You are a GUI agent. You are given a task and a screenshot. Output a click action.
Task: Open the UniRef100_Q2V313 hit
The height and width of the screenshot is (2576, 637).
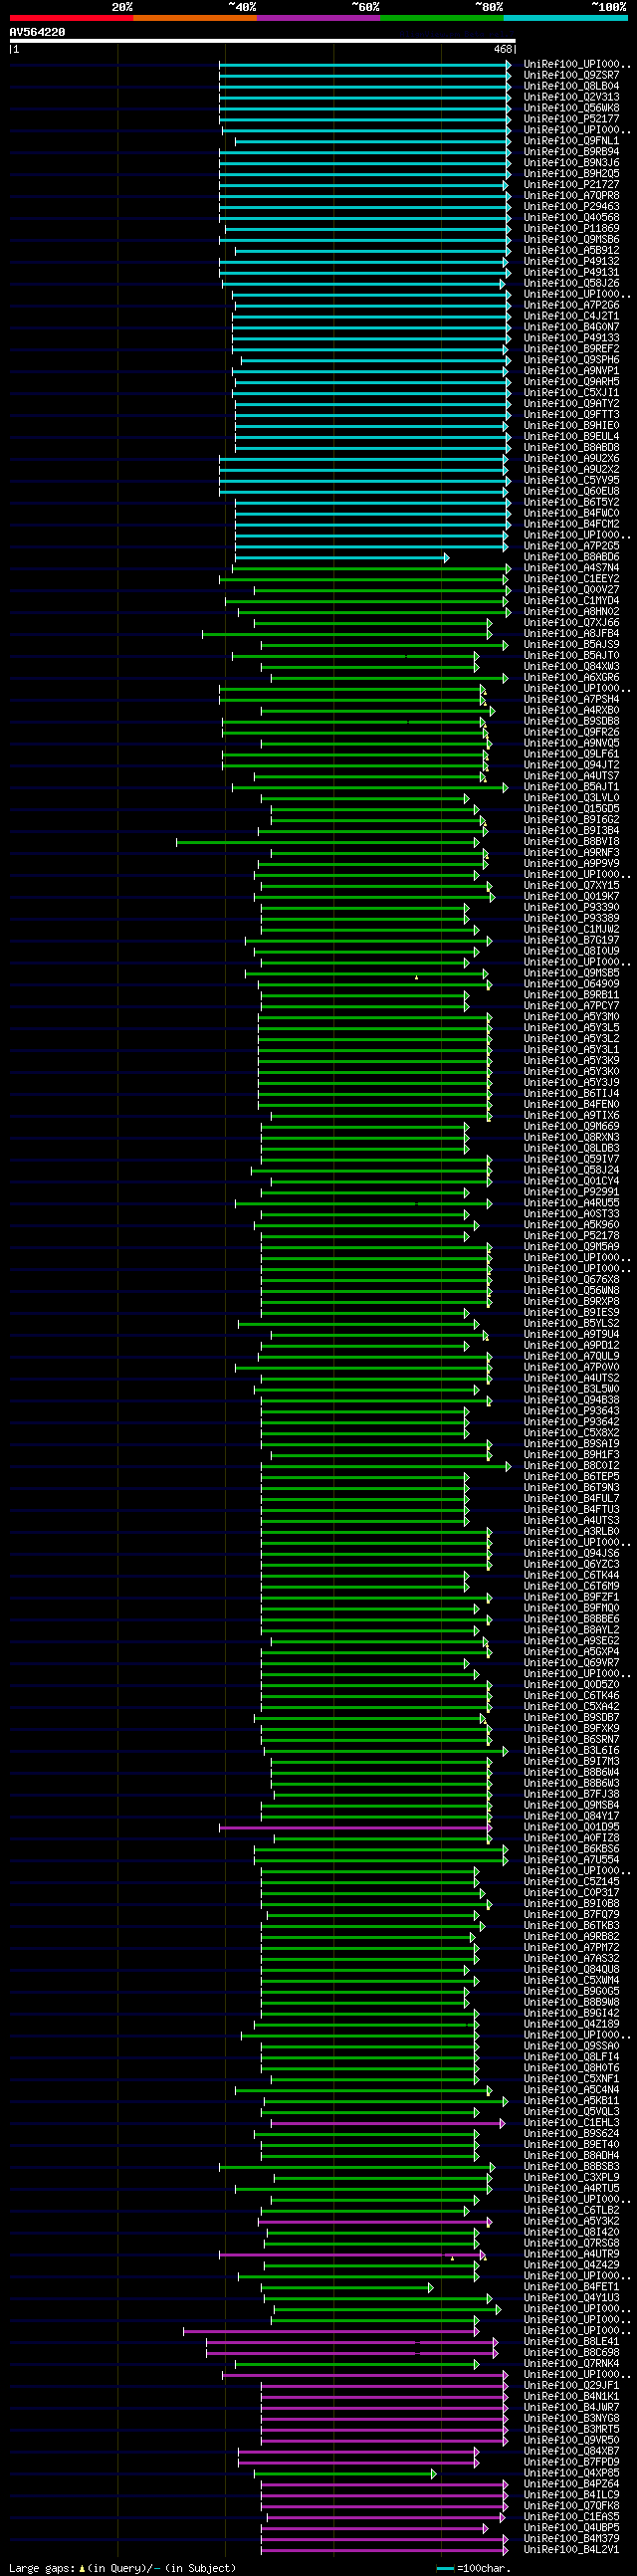click(571, 97)
